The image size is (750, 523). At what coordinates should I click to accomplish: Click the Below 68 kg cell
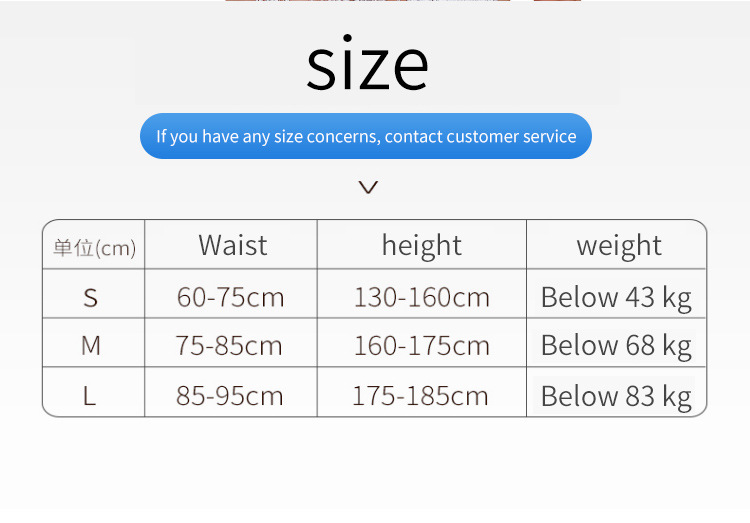[x=616, y=346]
